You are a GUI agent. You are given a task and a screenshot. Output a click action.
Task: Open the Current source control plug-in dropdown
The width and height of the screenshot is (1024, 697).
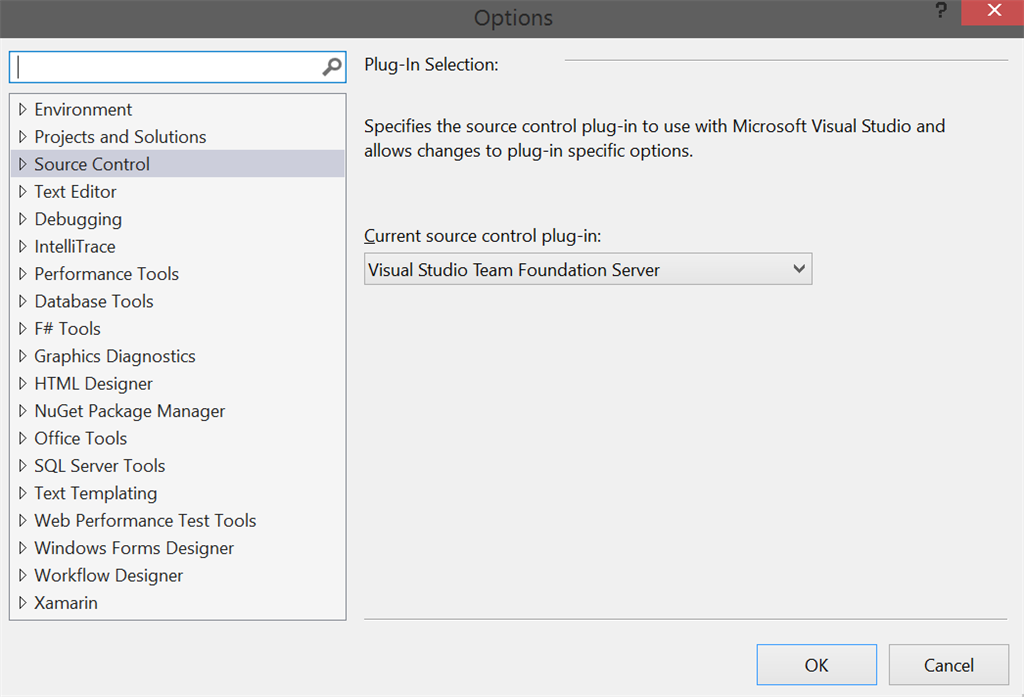pos(798,268)
